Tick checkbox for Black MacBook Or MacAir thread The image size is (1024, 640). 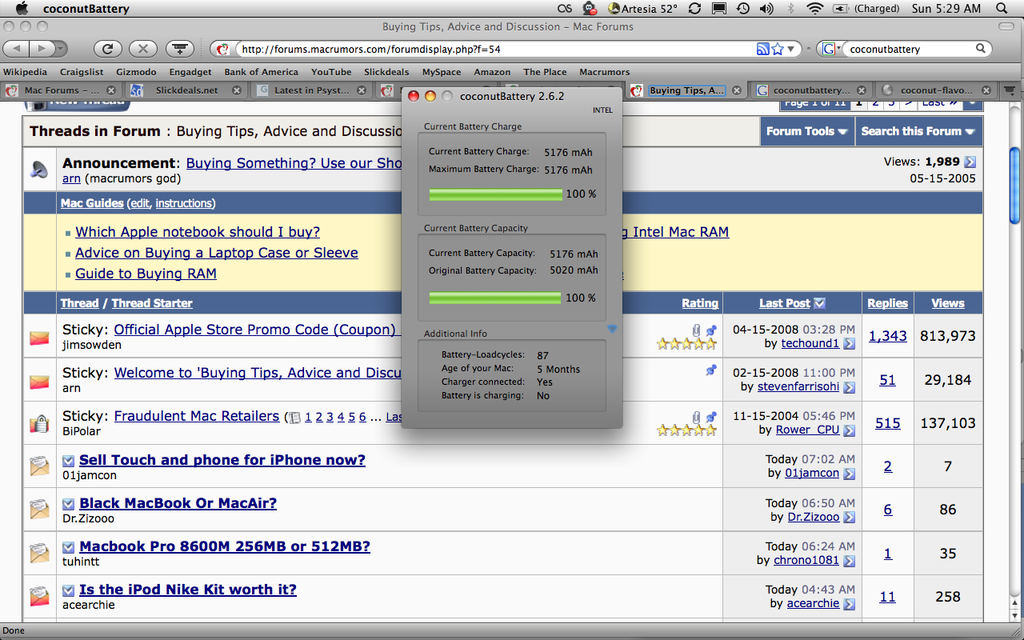(x=68, y=504)
